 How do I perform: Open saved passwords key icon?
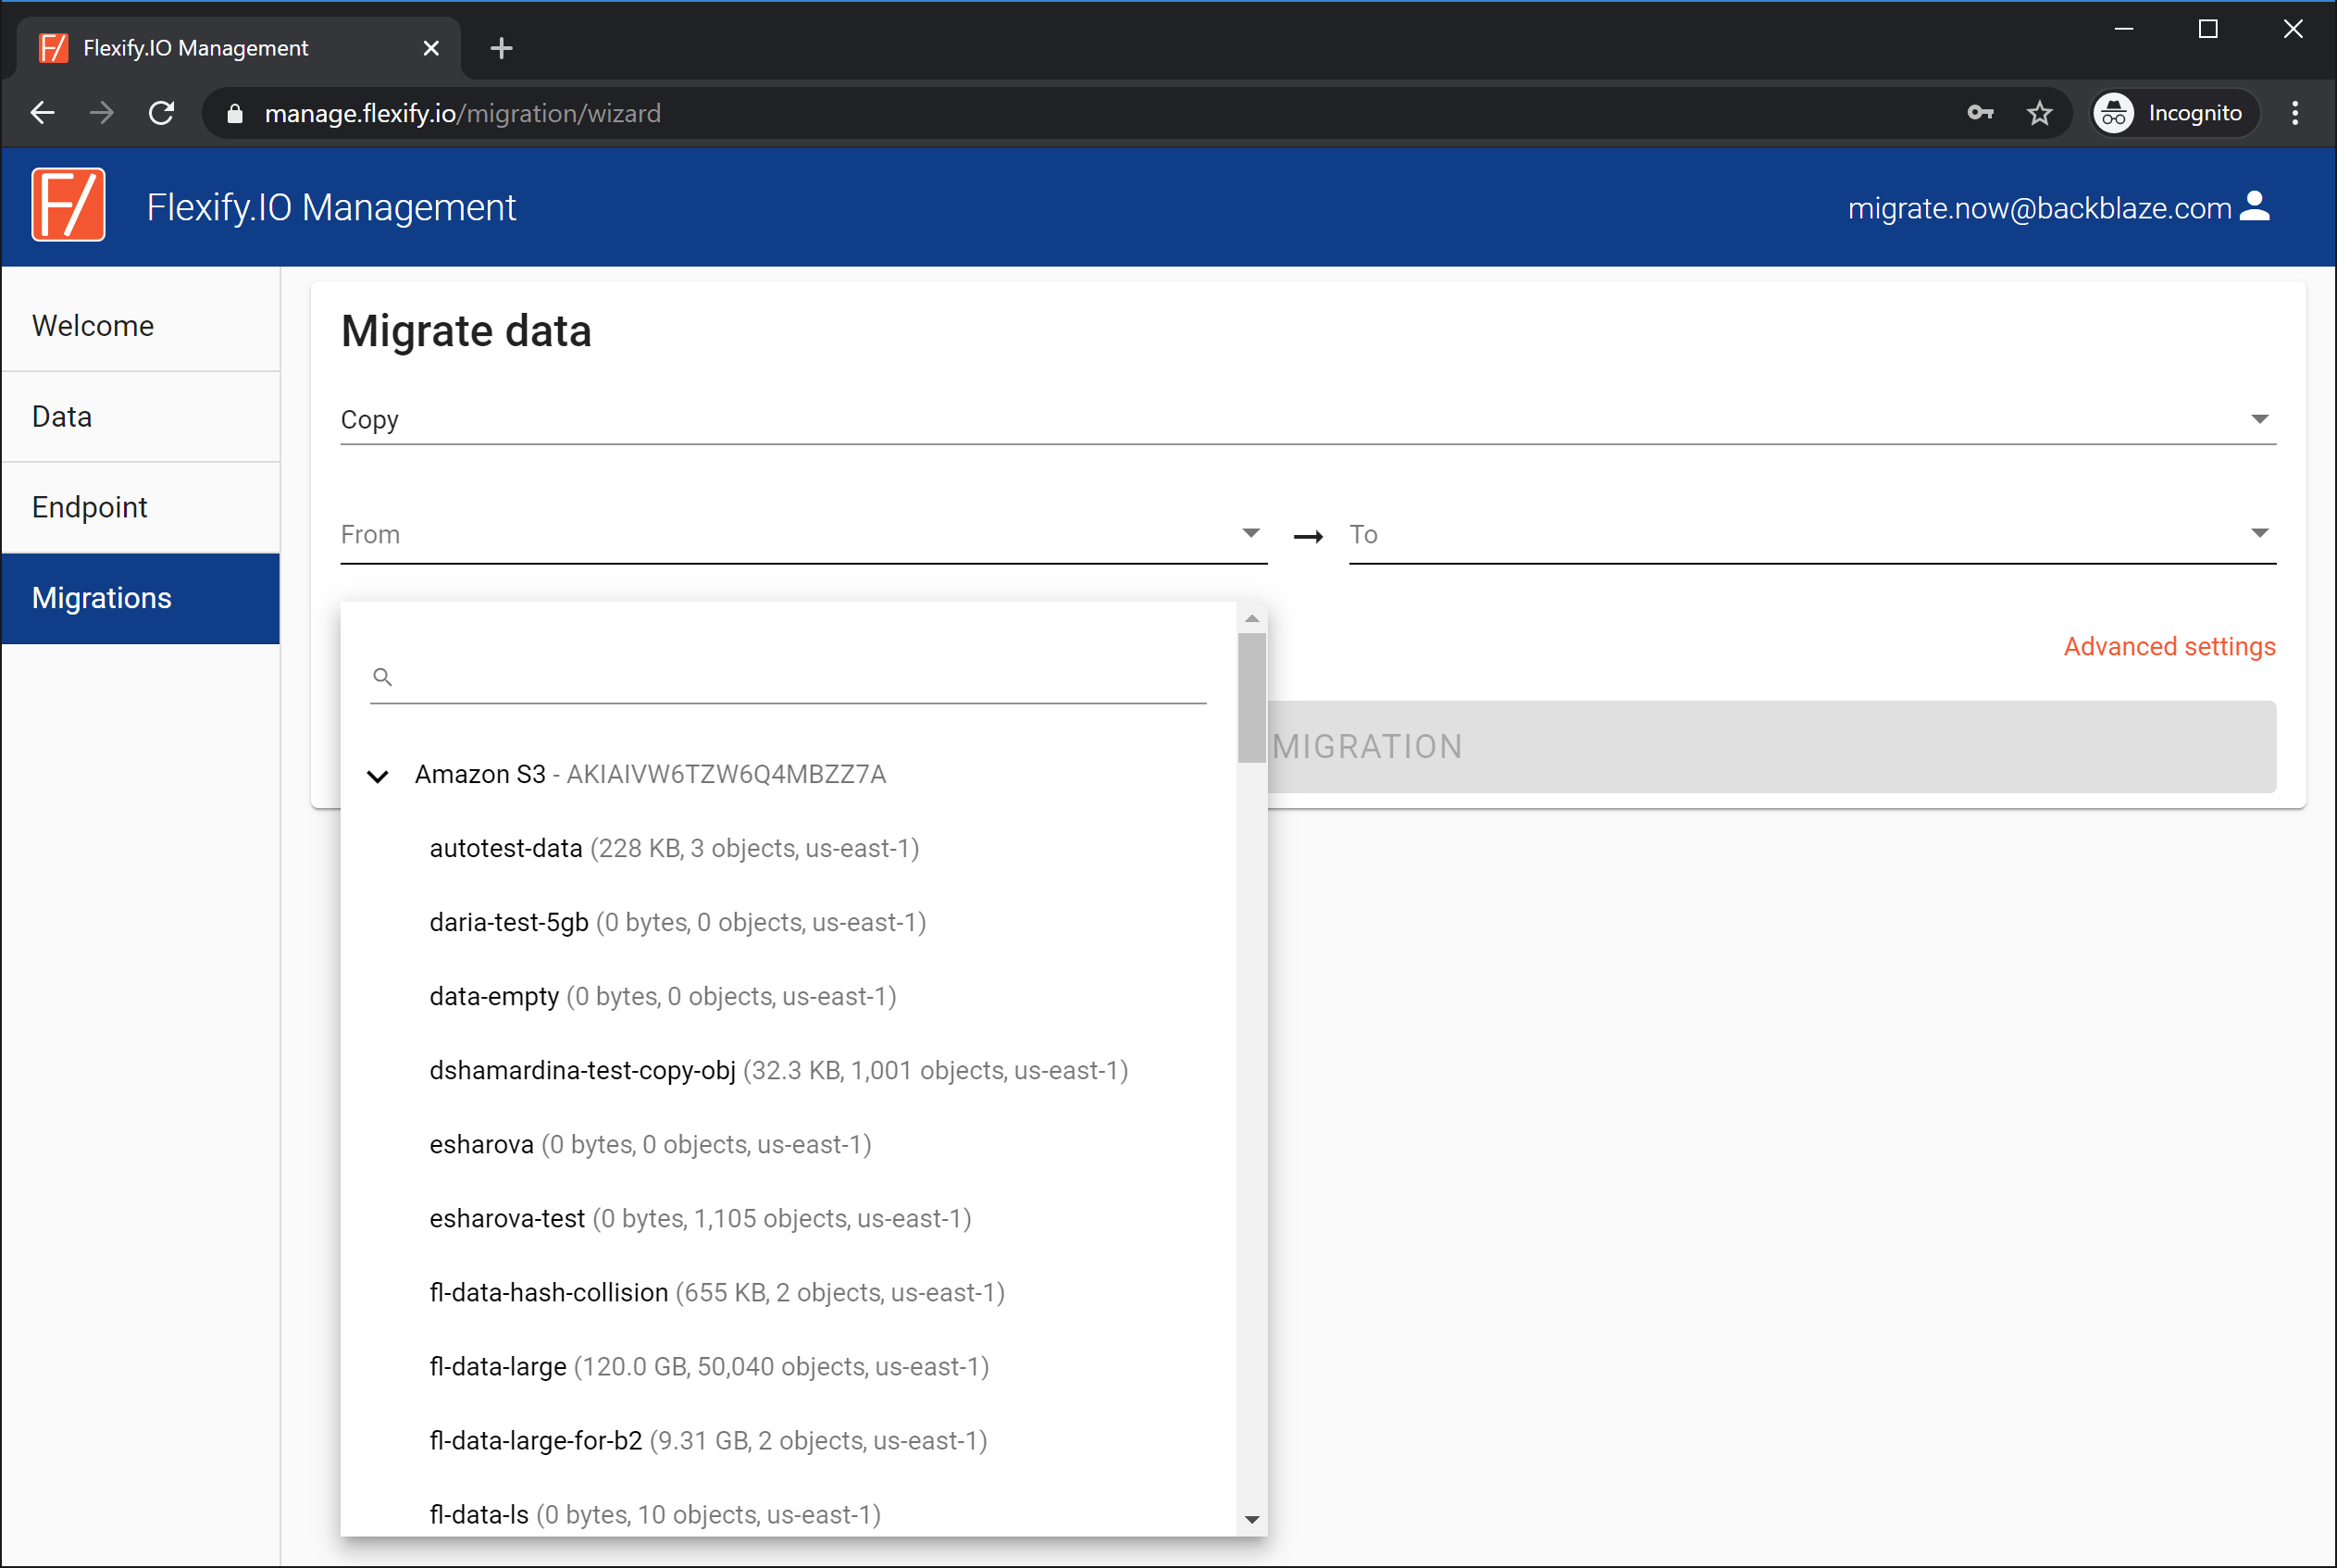1980,113
